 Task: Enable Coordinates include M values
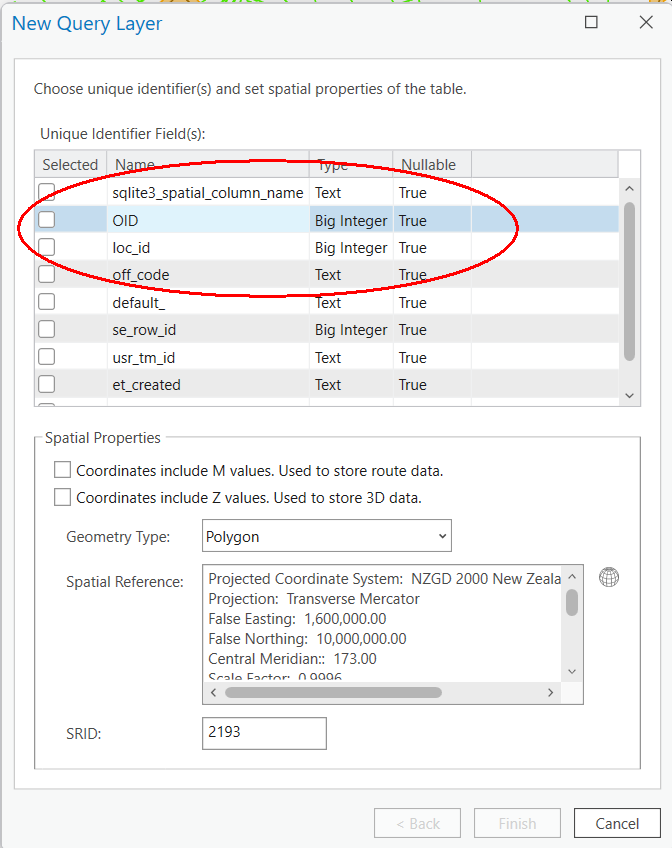coord(63,470)
